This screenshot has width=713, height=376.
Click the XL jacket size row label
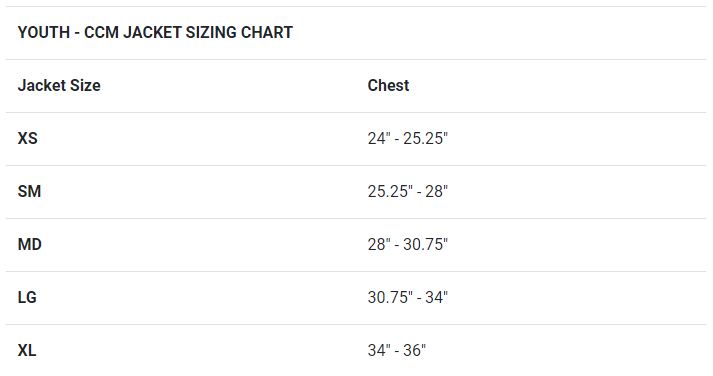pos(27,351)
